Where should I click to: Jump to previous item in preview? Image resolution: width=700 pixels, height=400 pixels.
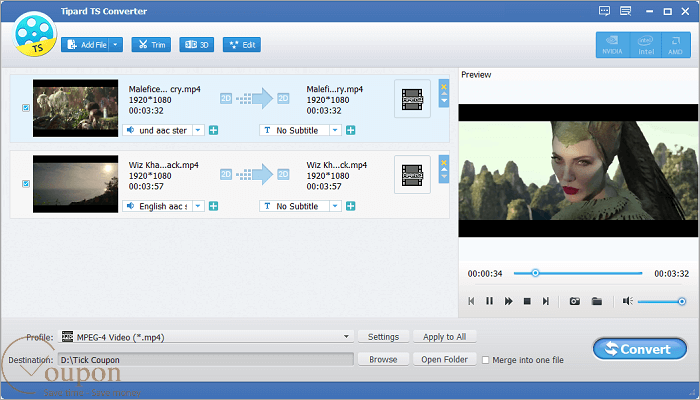[471, 301]
